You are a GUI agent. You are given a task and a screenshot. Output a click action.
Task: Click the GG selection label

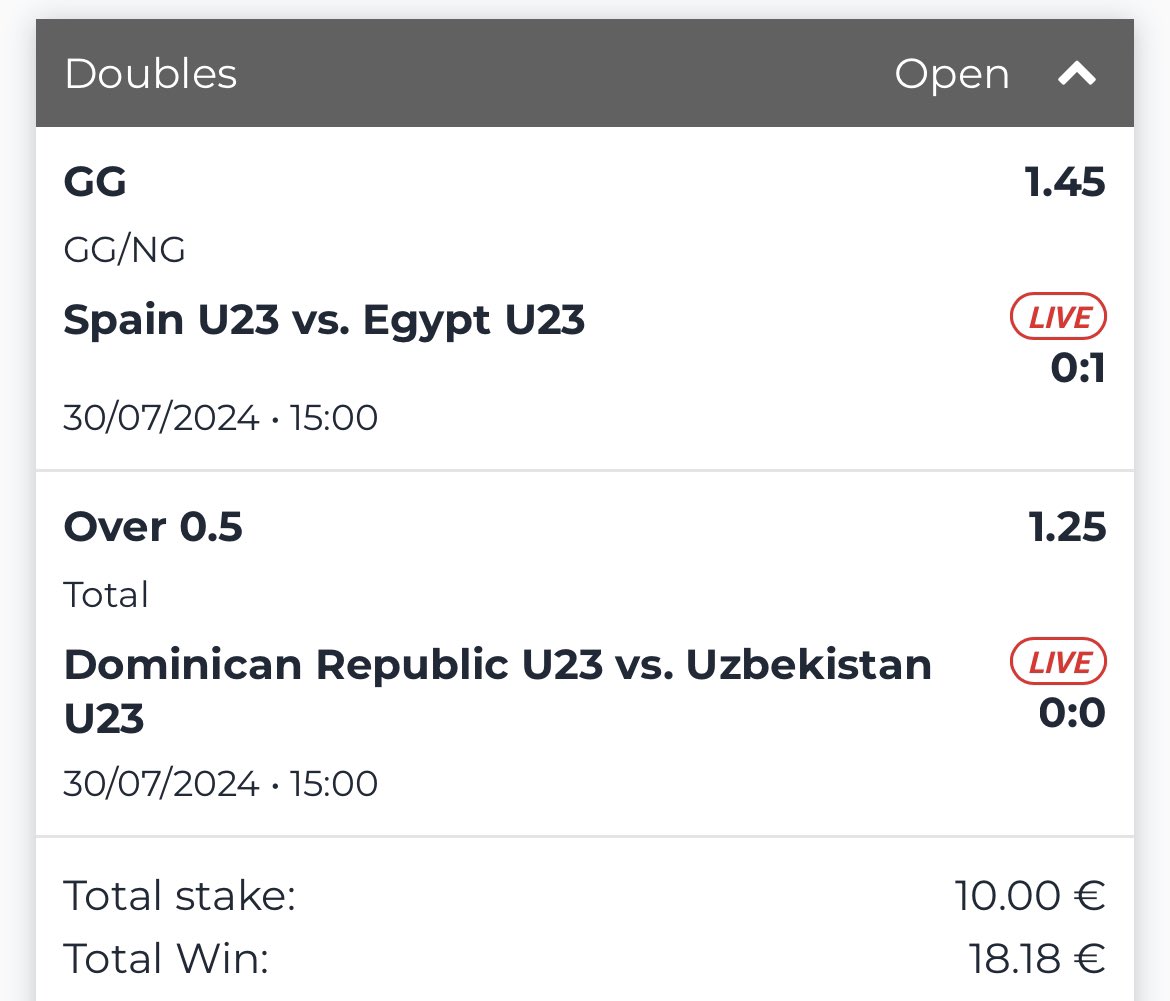click(95, 182)
